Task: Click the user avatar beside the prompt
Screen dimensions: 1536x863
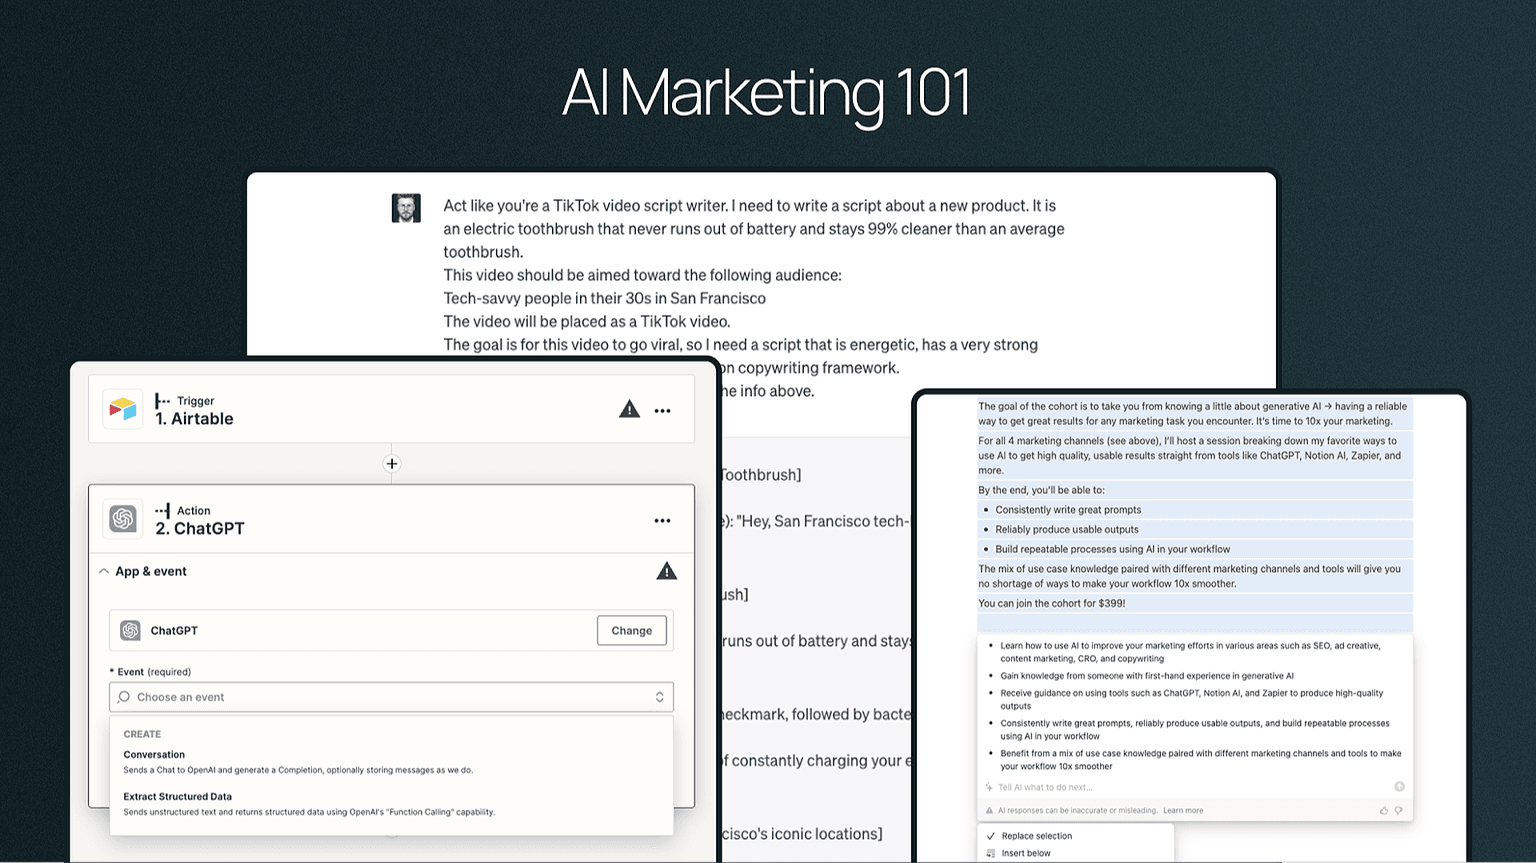Action: tap(406, 208)
